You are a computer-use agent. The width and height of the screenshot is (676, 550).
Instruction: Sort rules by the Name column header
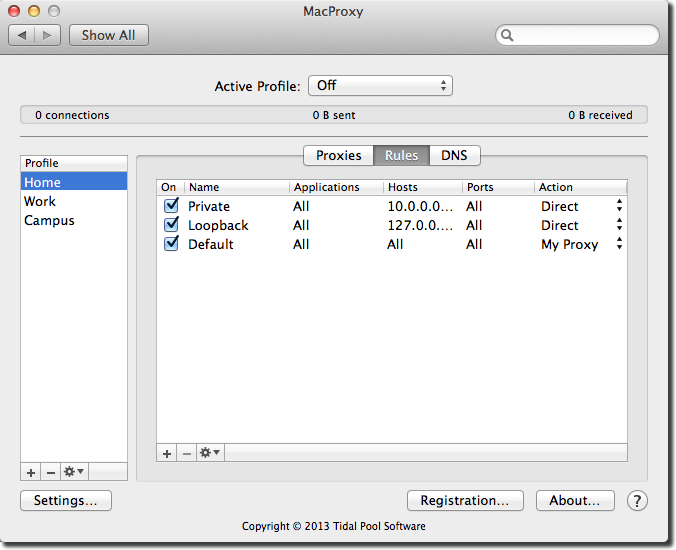[237, 187]
